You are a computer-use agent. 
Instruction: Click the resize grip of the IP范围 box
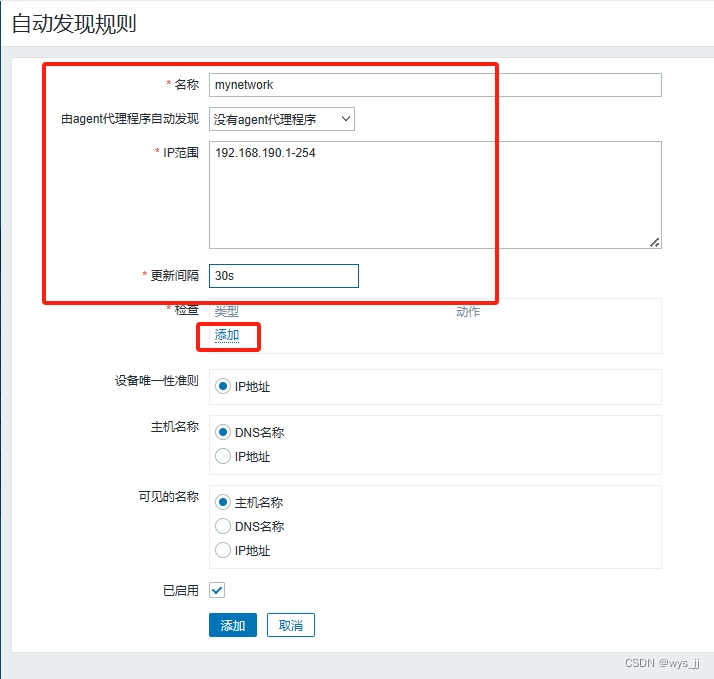[x=654, y=242]
